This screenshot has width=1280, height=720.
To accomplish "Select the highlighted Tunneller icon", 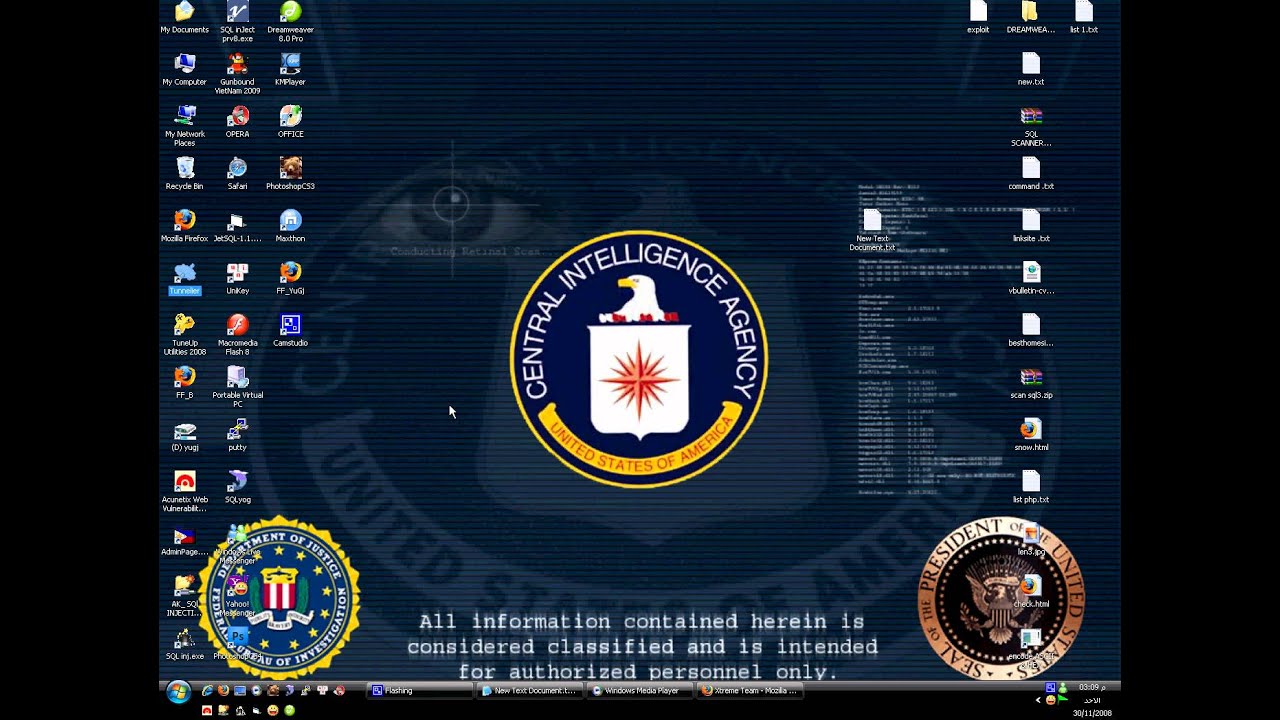I will point(184,279).
